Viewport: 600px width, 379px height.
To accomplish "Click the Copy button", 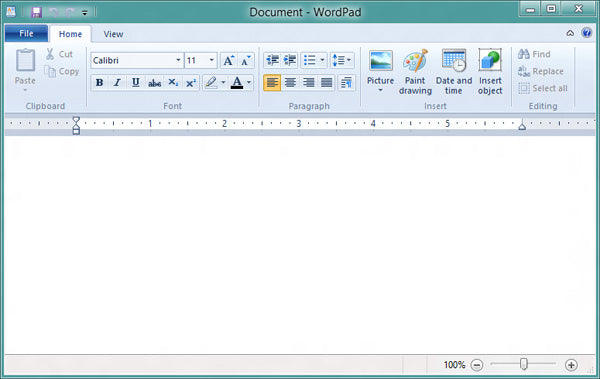I will point(62,71).
